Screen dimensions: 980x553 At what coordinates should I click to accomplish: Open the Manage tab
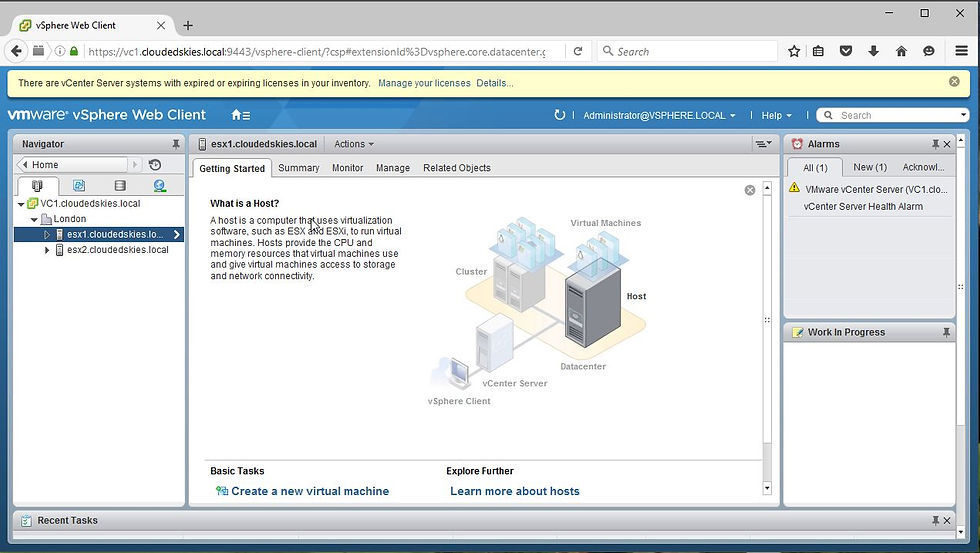(x=392, y=168)
